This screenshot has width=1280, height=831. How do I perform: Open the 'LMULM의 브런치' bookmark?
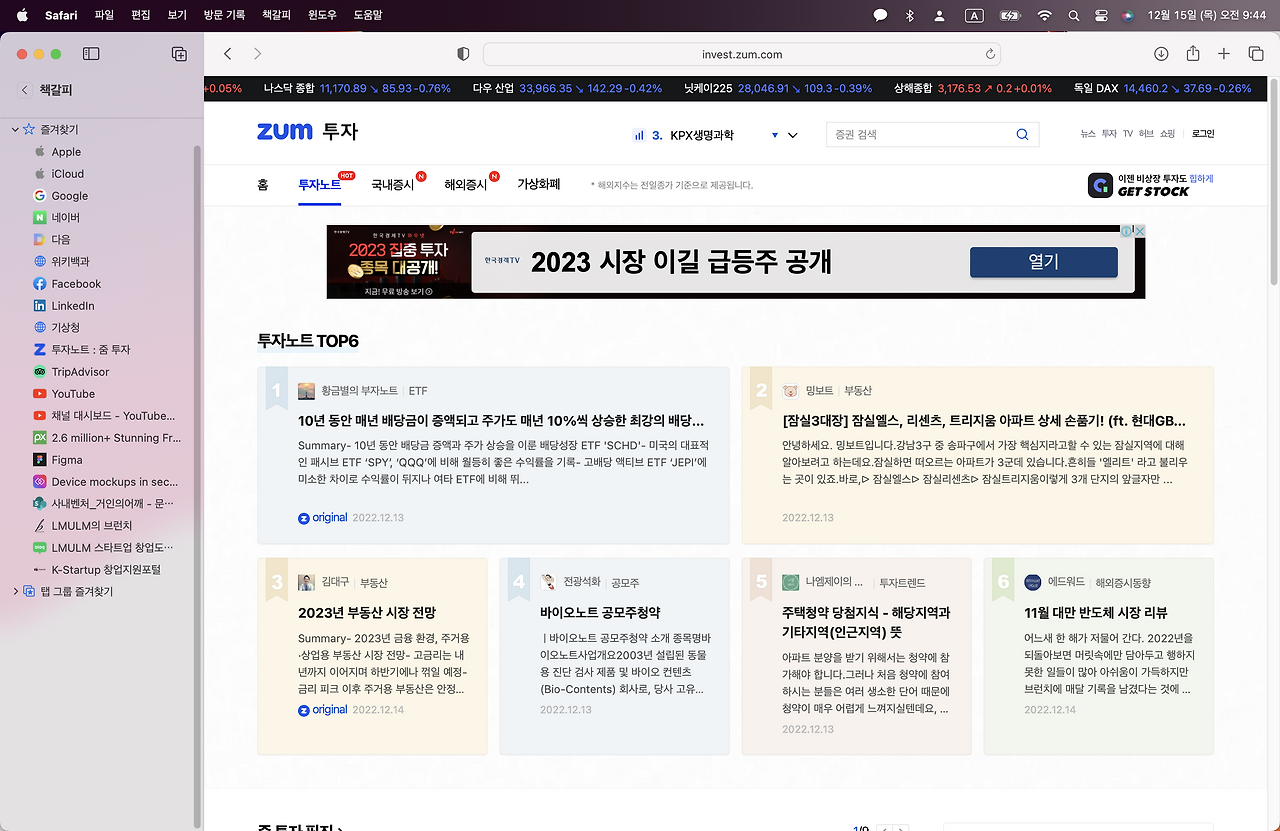(x=91, y=526)
